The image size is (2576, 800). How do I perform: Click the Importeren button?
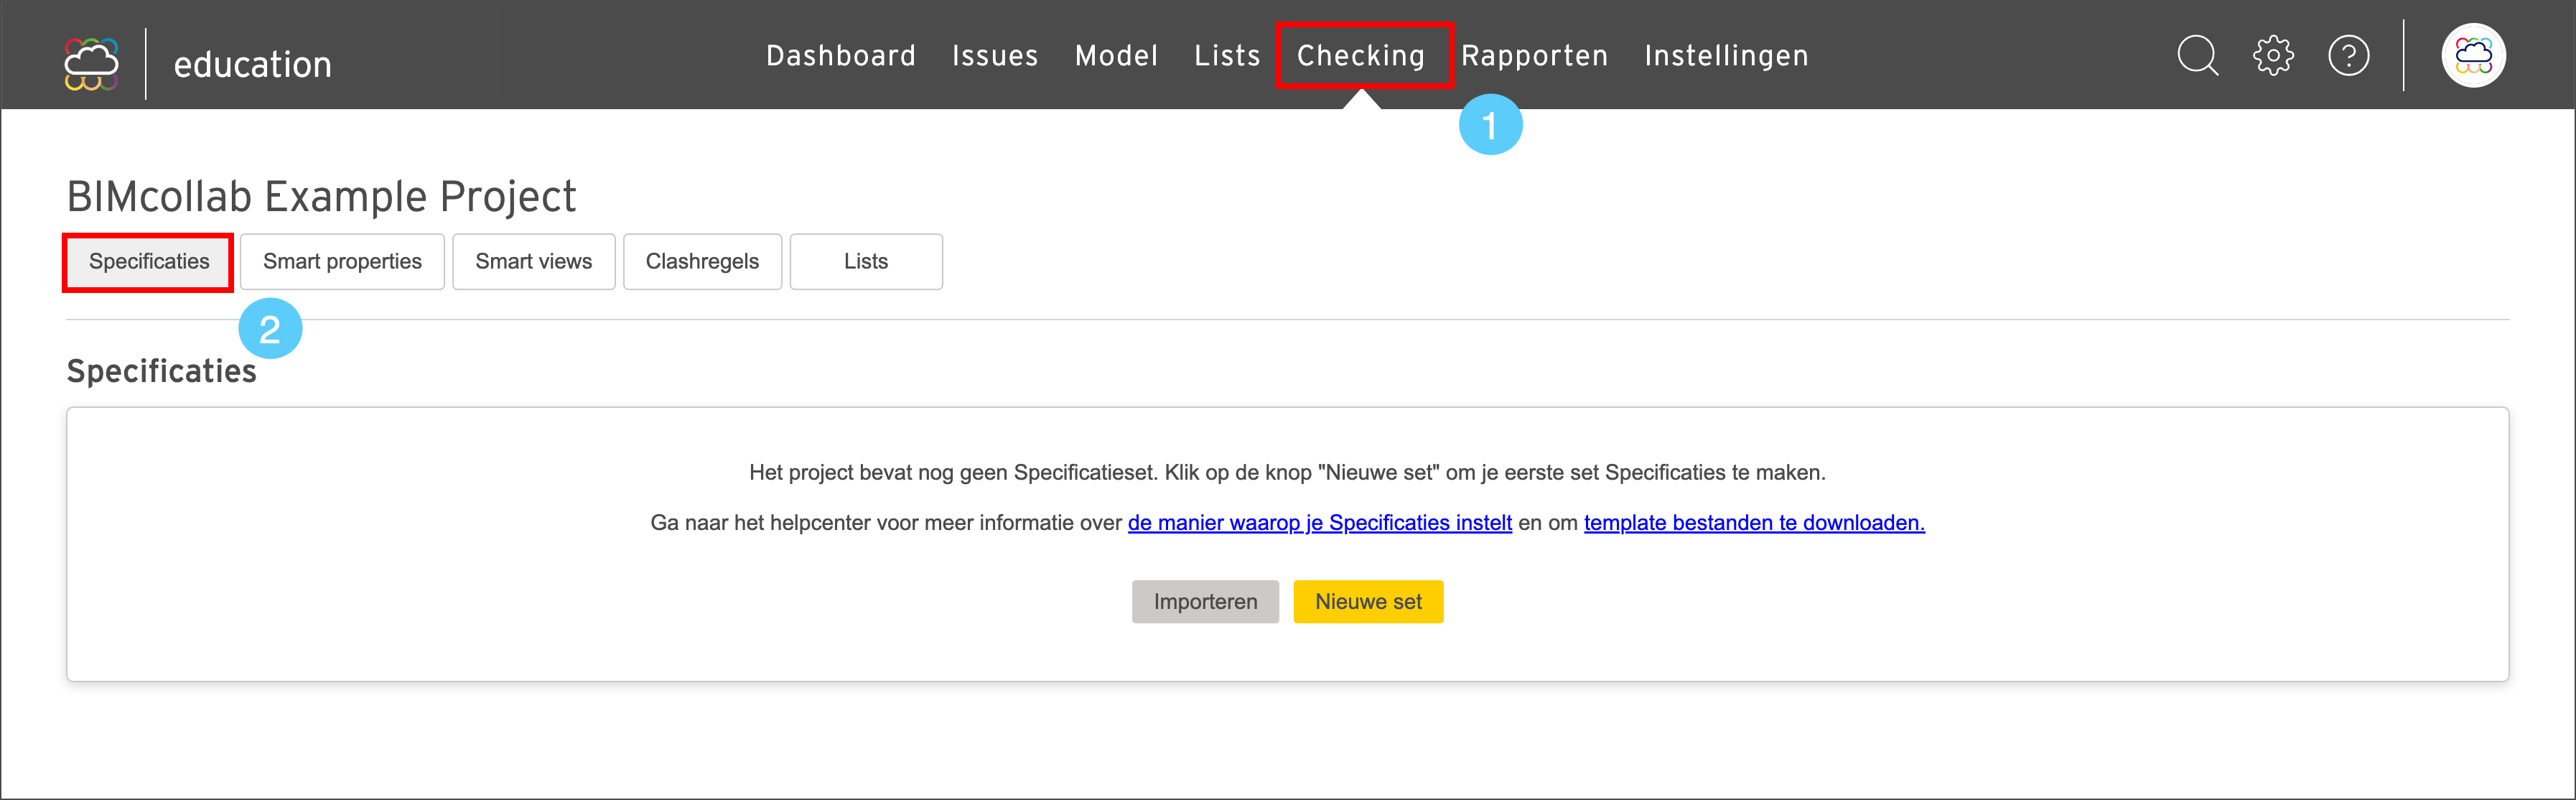coord(1205,602)
